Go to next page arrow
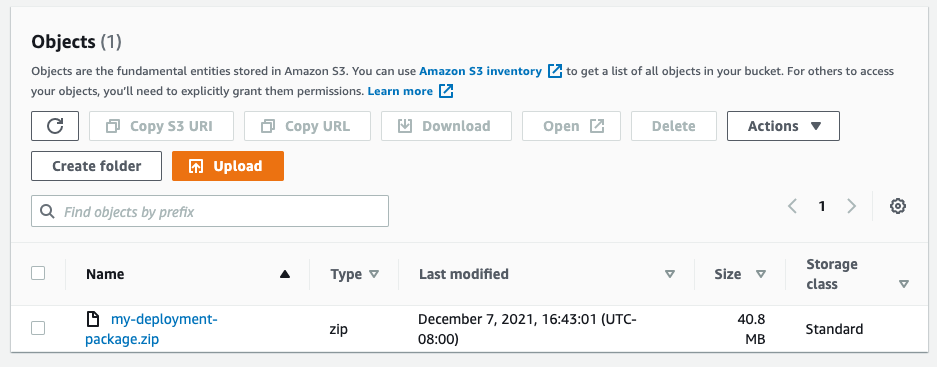The height and width of the screenshot is (367, 937). tap(852, 207)
